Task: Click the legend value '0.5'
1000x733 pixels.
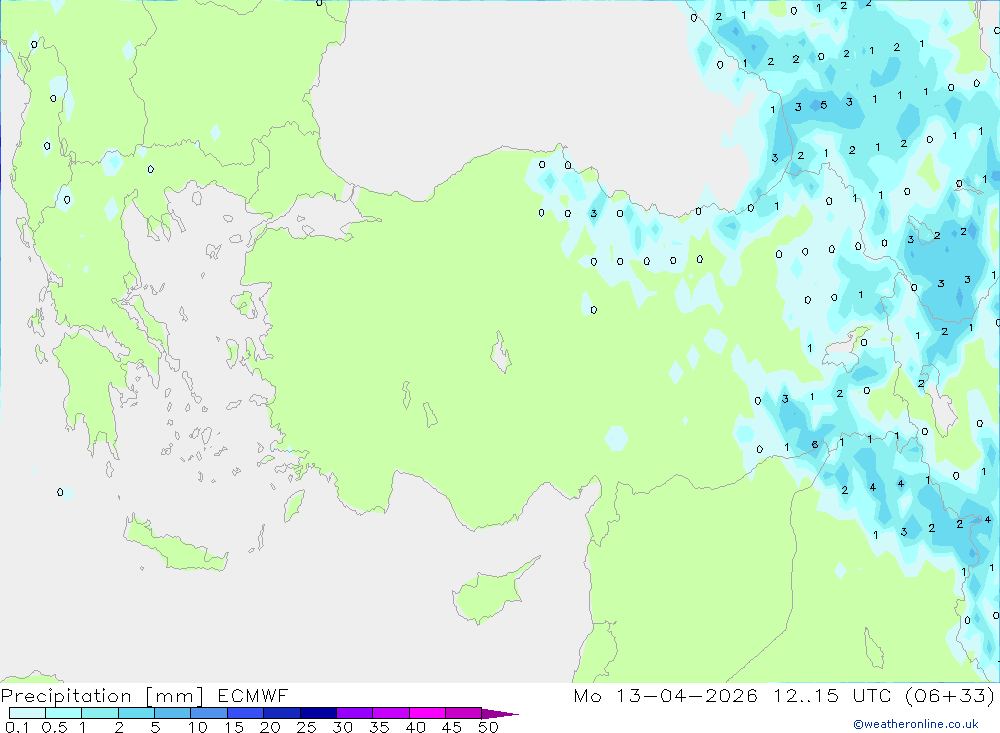Action: click(54, 727)
